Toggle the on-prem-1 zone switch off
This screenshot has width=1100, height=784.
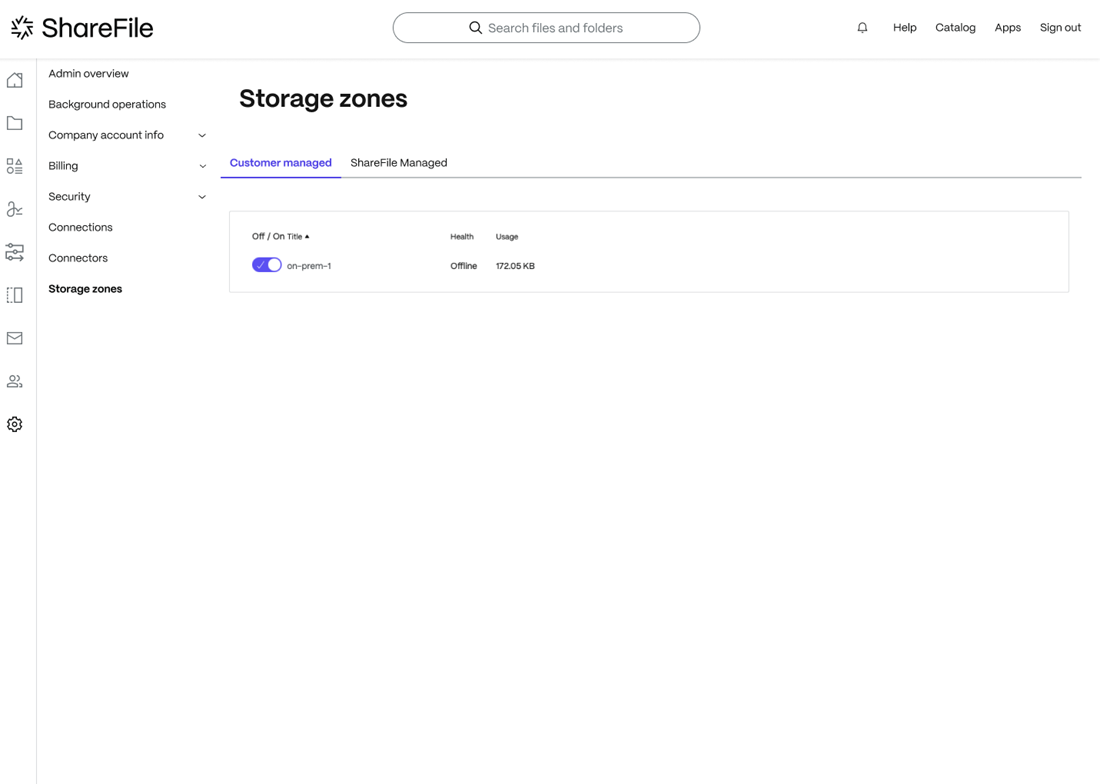[x=267, y=265]
